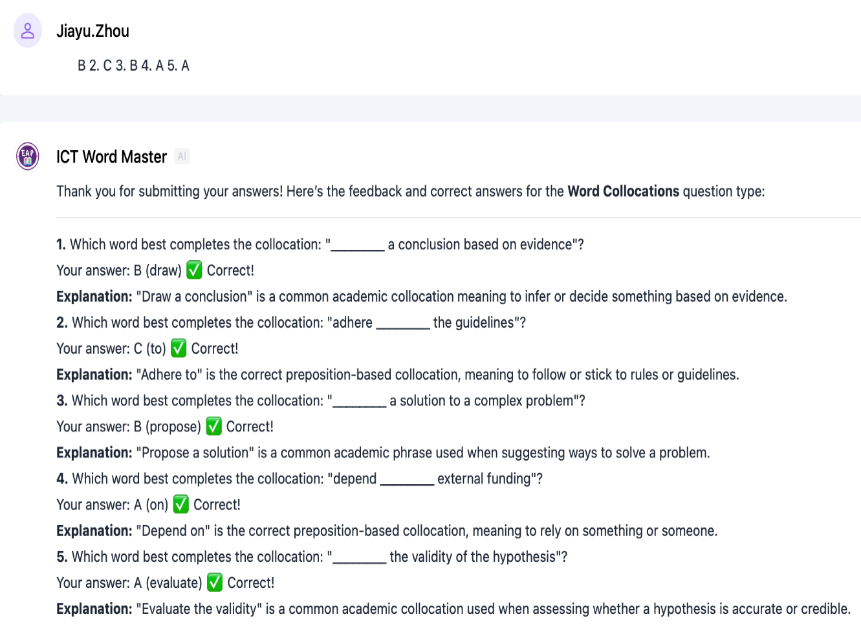
Task: Click the AI badge beside ICT Word Master
Action: (181, 157)
